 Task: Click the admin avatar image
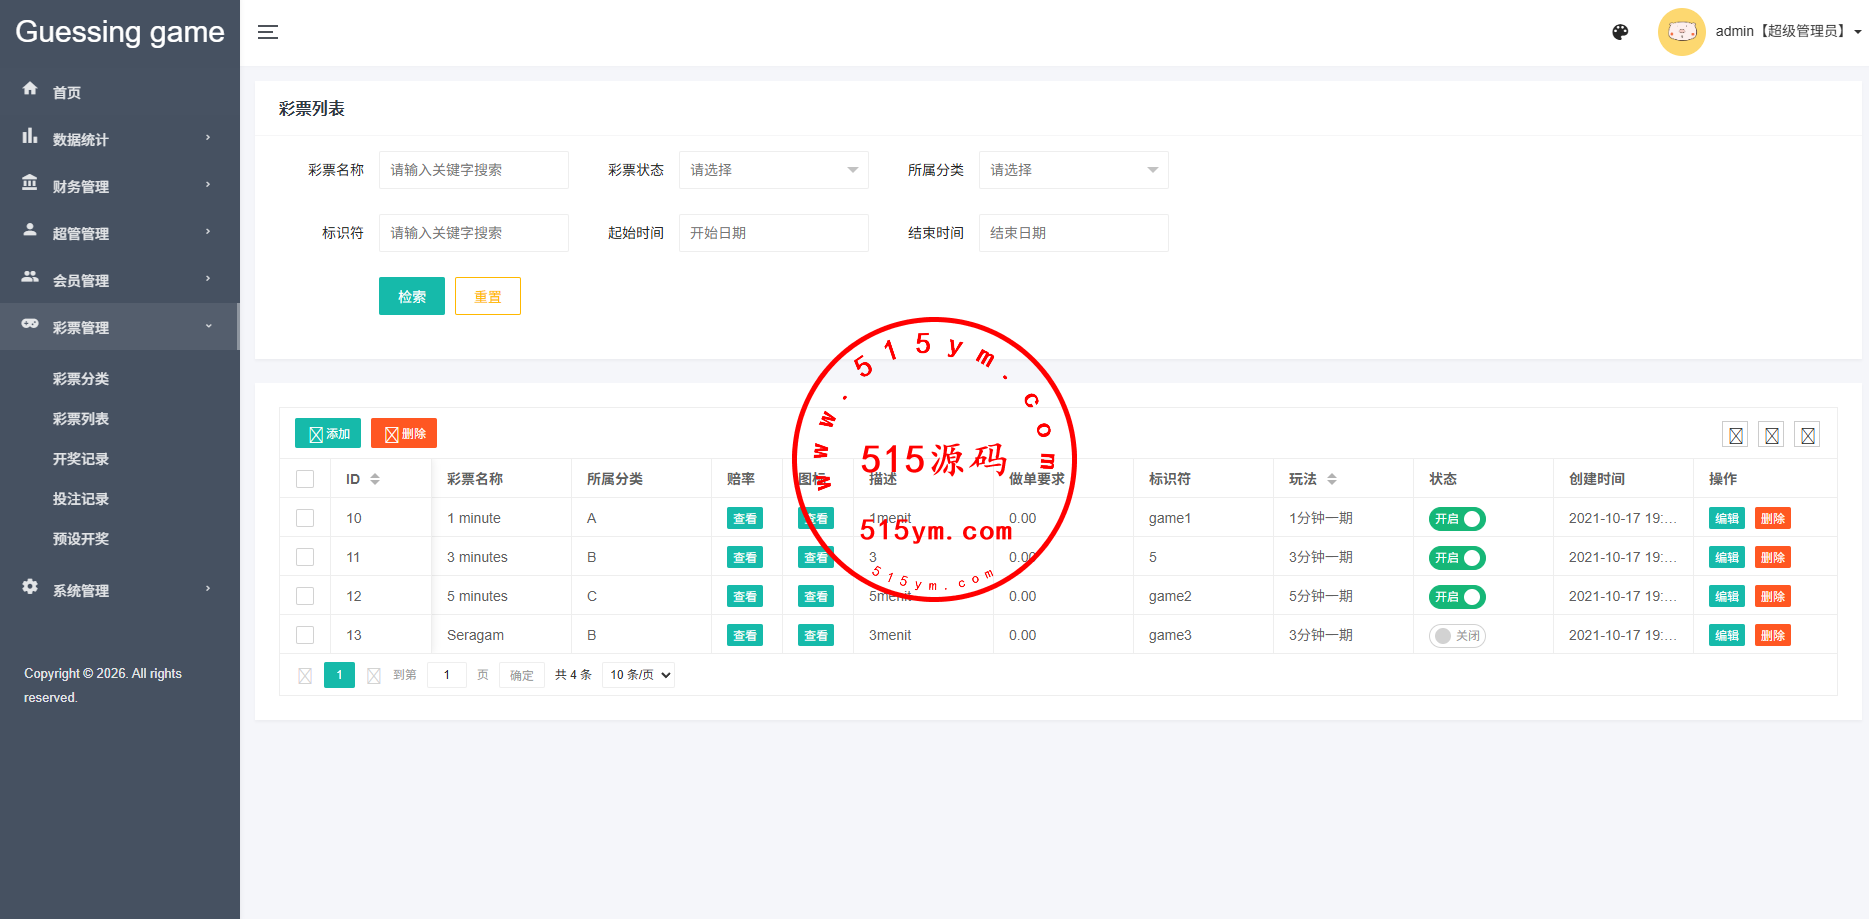(1681, 32)
